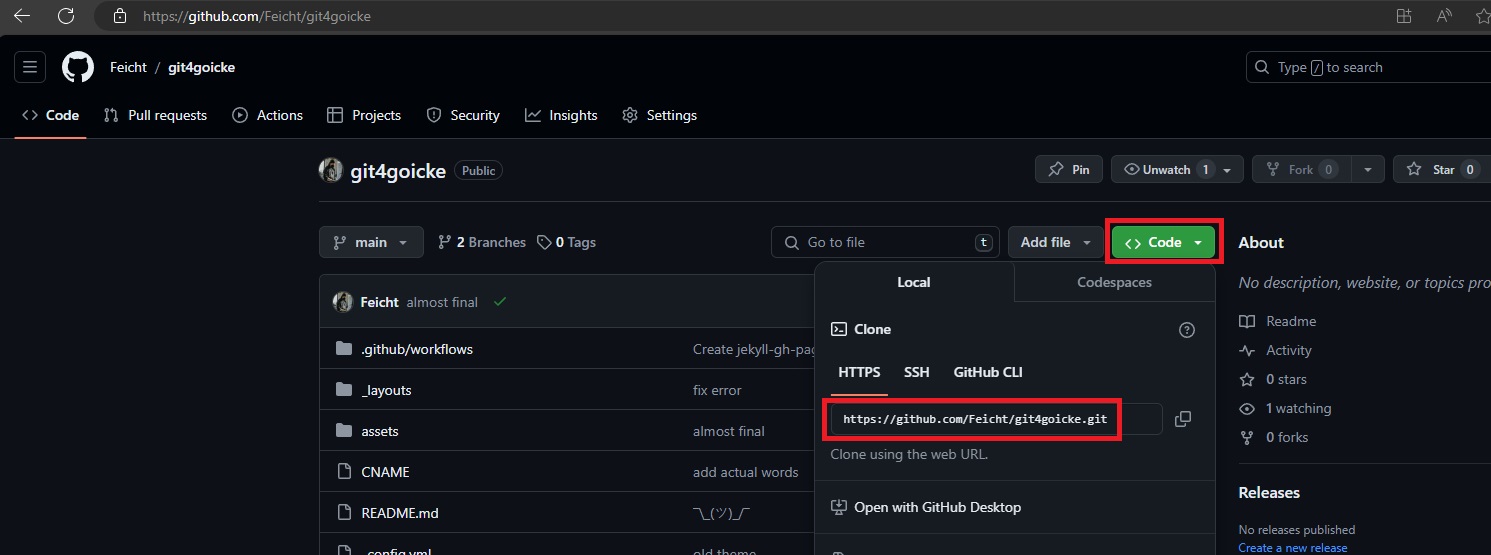The image size is (1491, 555).
Task: Open the Security tab
Action: [463, 115]
